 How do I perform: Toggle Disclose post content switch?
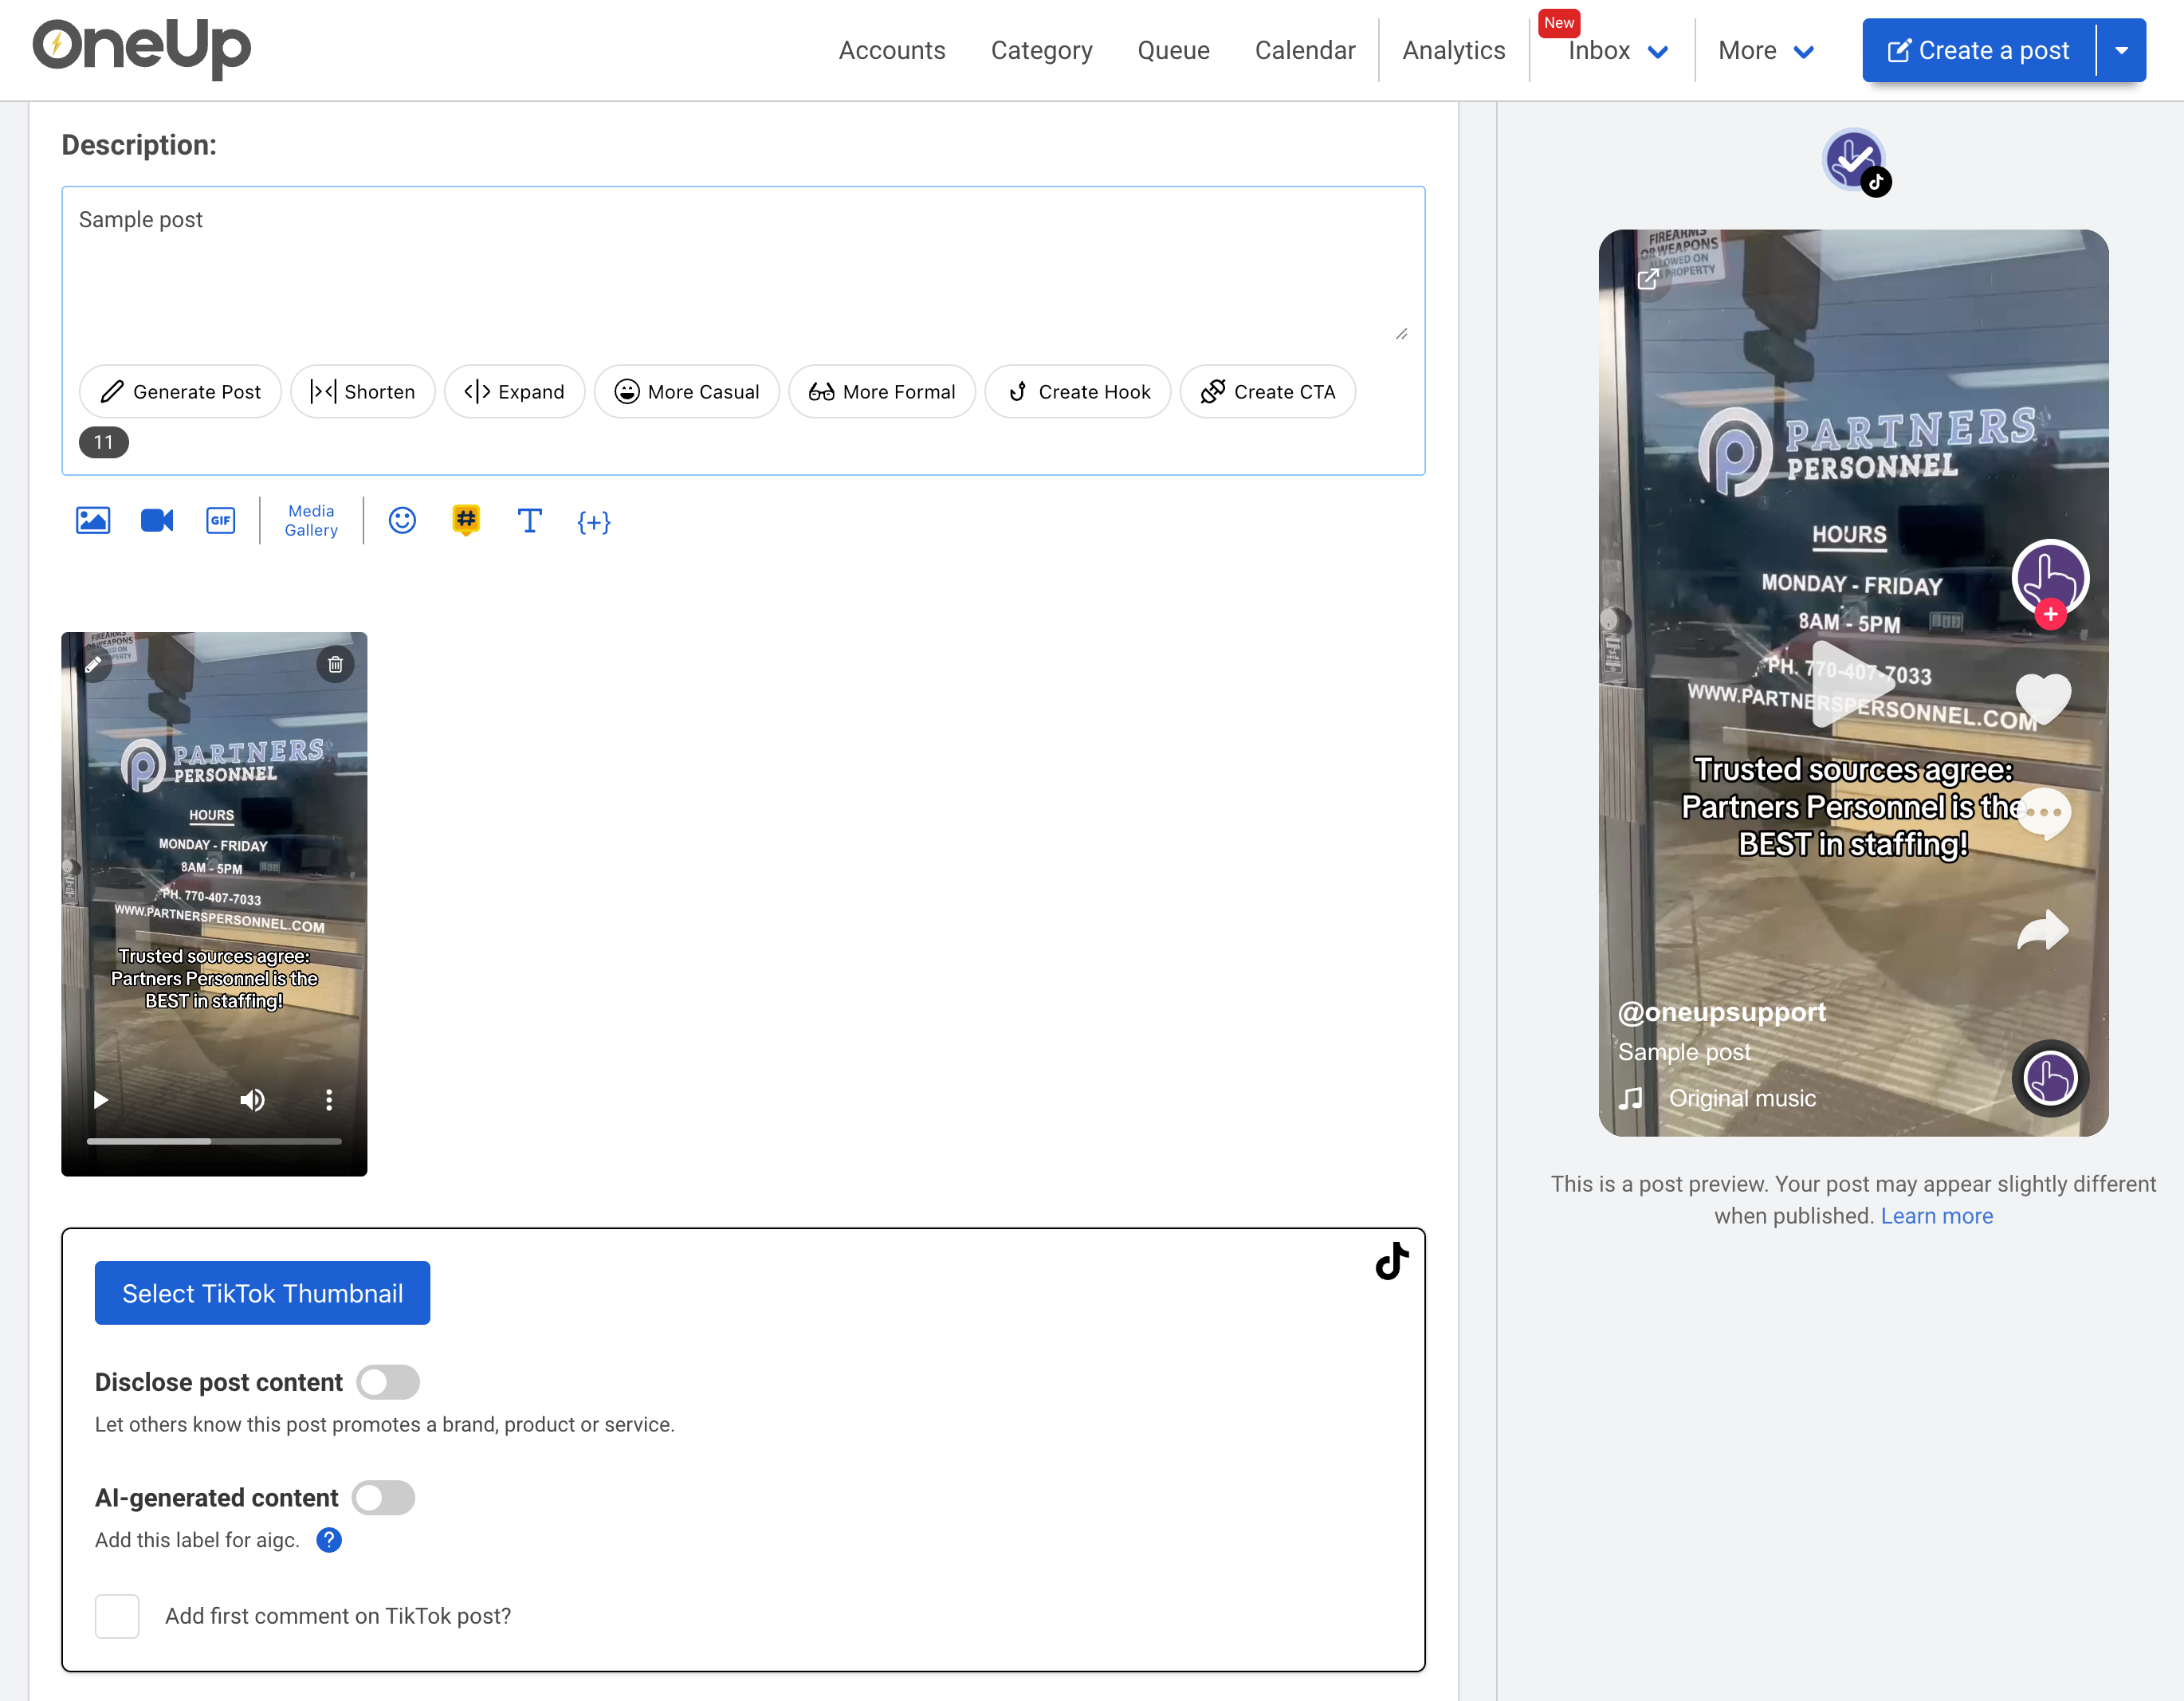388,1382
